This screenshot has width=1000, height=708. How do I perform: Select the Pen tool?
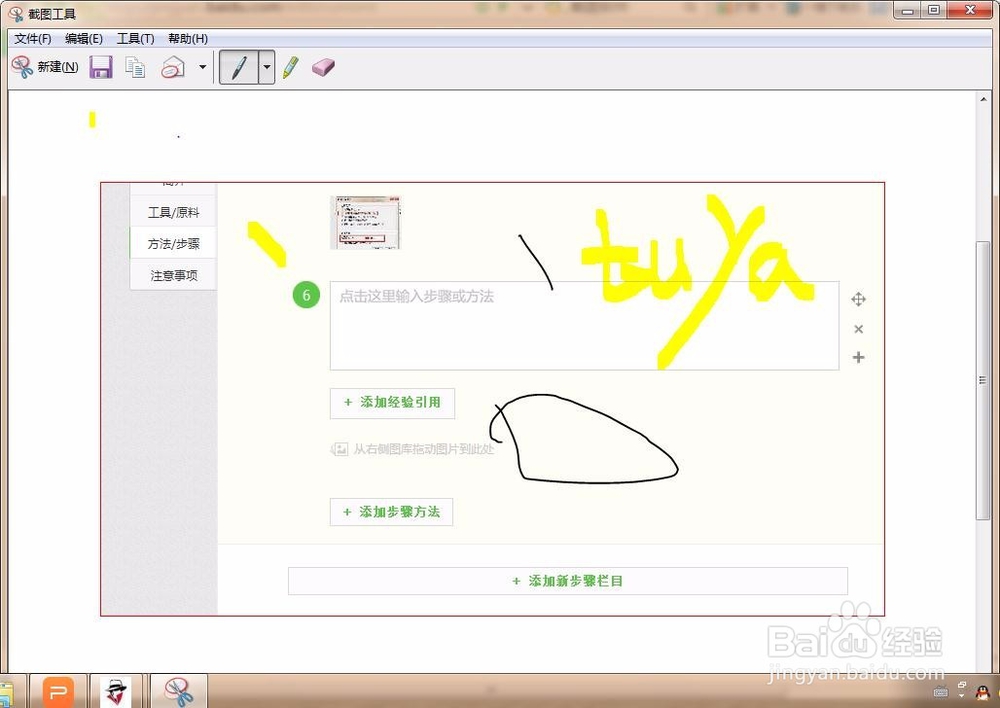pos(240,67)
